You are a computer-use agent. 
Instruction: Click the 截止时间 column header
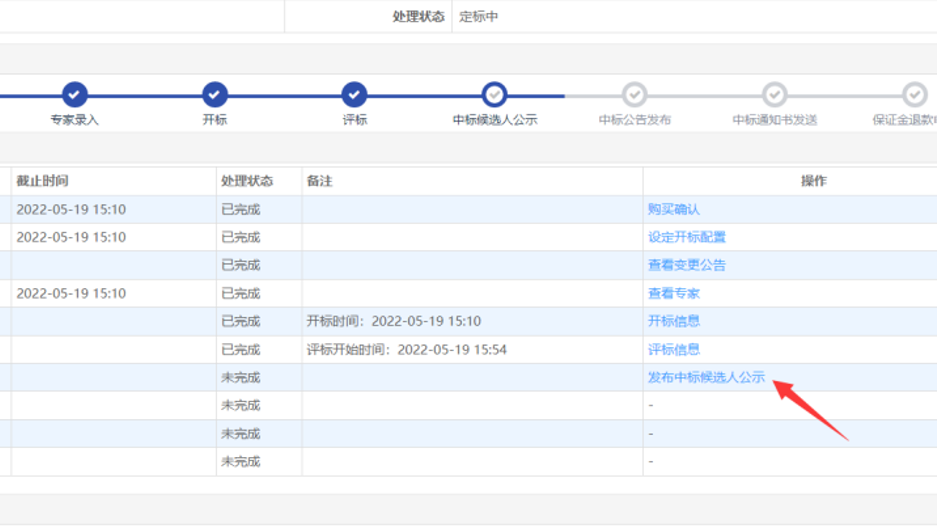pos(42,181)
